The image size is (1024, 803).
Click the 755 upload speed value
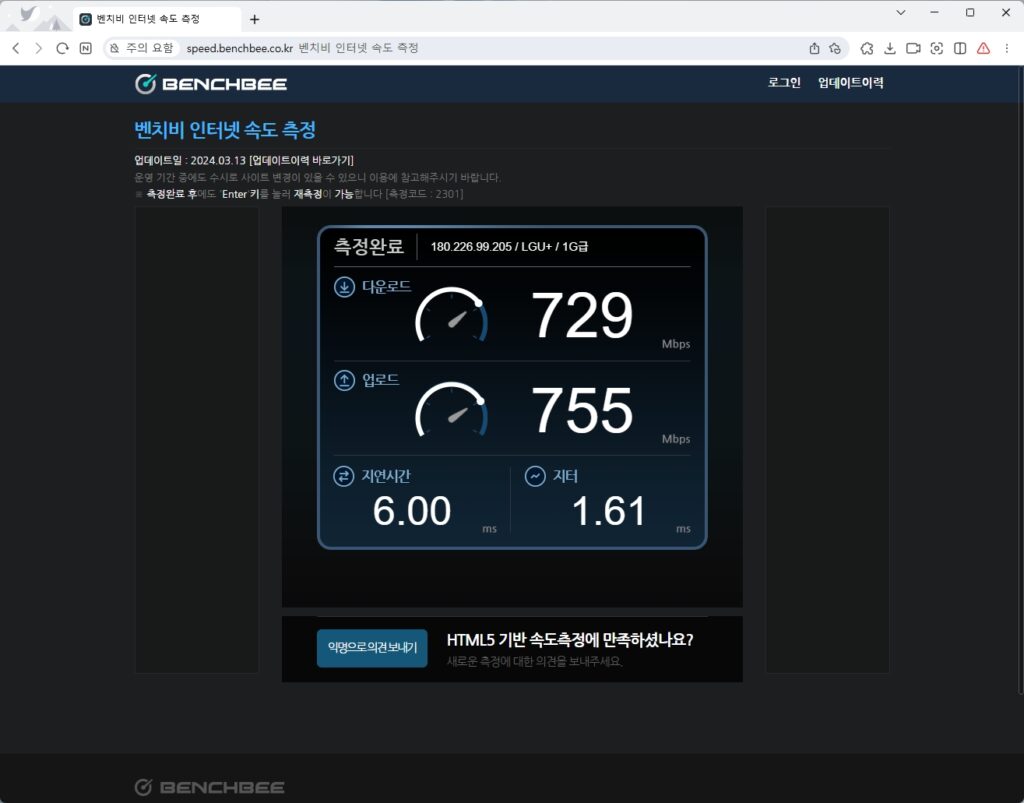pyautogui.click(x=582, y=411)
